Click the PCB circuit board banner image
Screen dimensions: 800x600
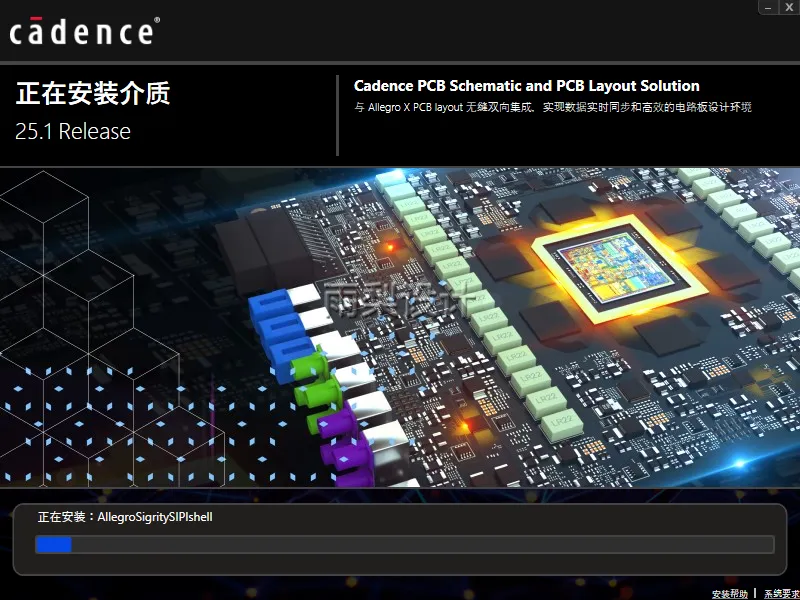400,328
